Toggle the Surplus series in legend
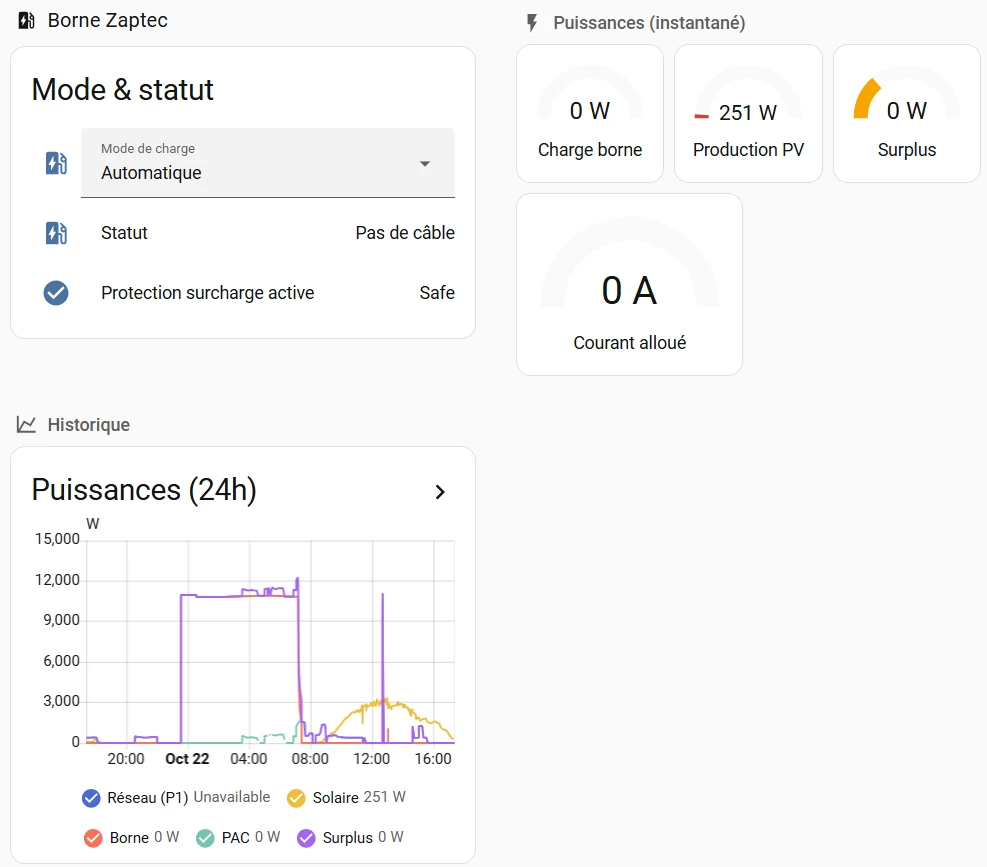The width and height of the screenshot is (987, 867). (x=306, y=838)
